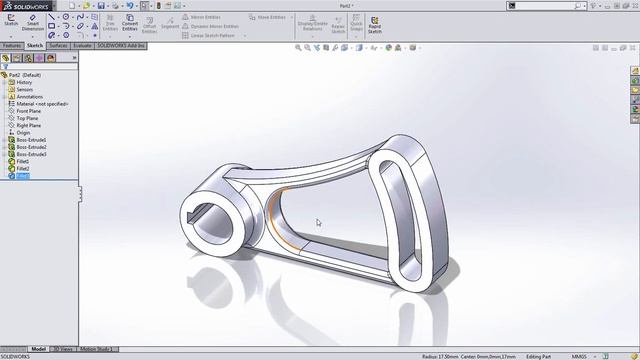Open the SOLIDWORKS Add-Ins tab

121,46
